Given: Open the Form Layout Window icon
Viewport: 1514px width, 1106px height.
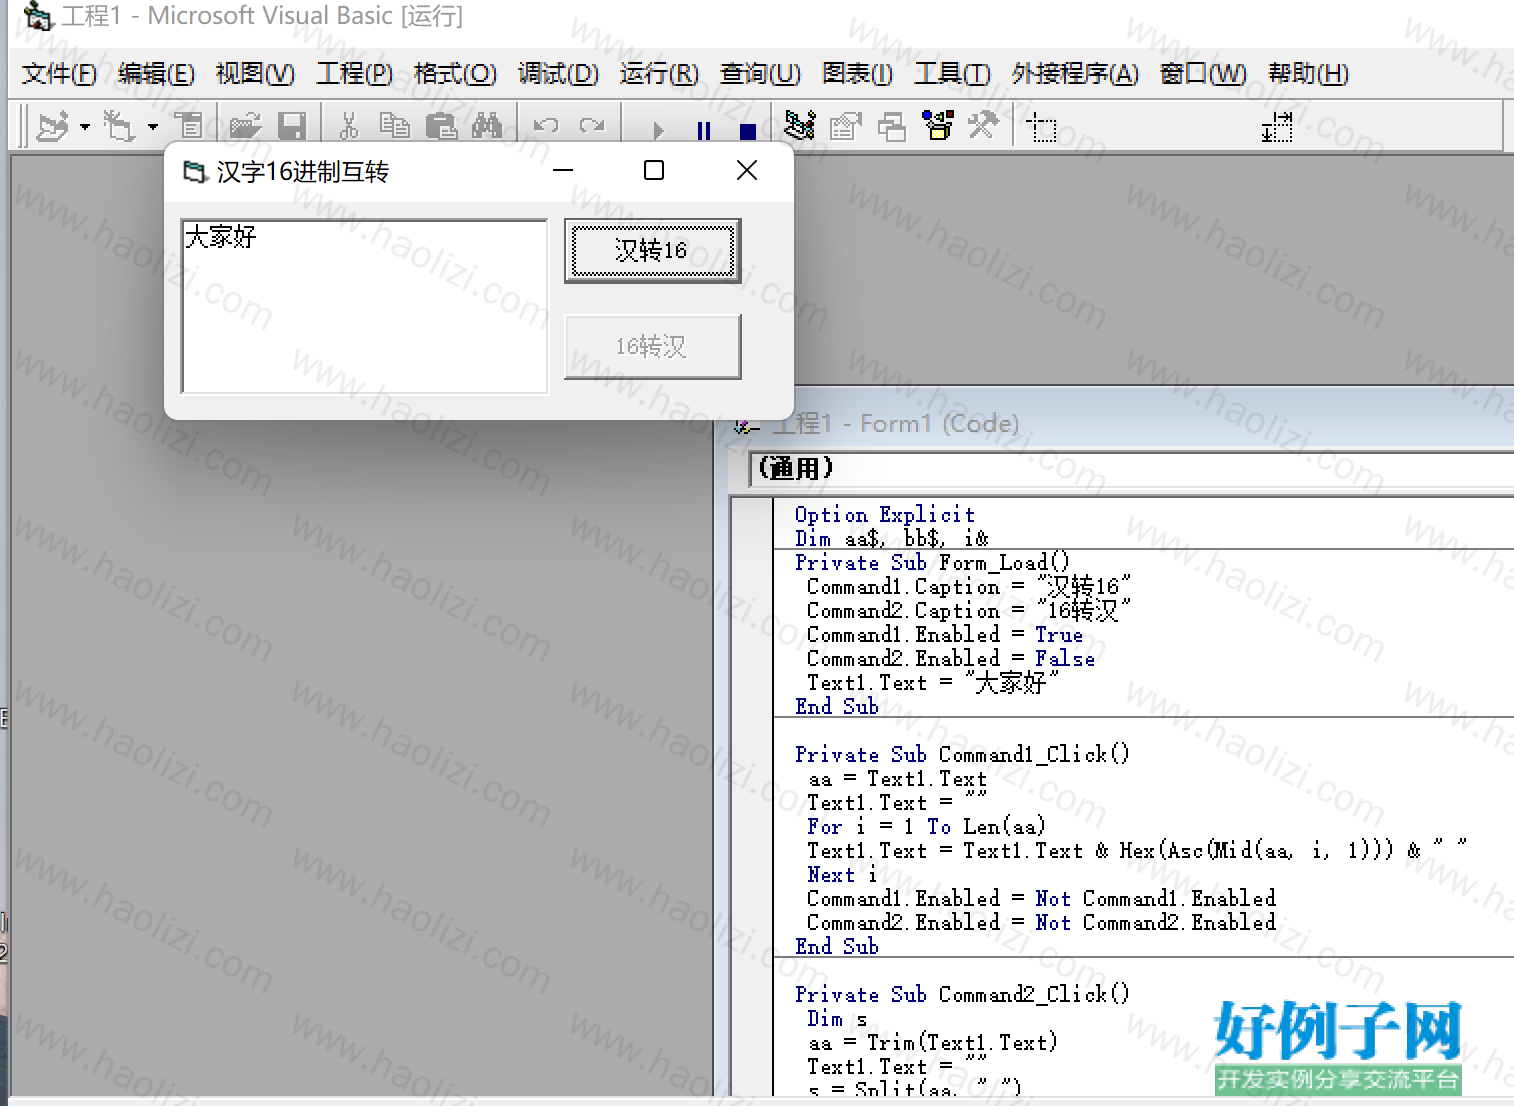Looking at the screenshot, I should coord(891,126).
